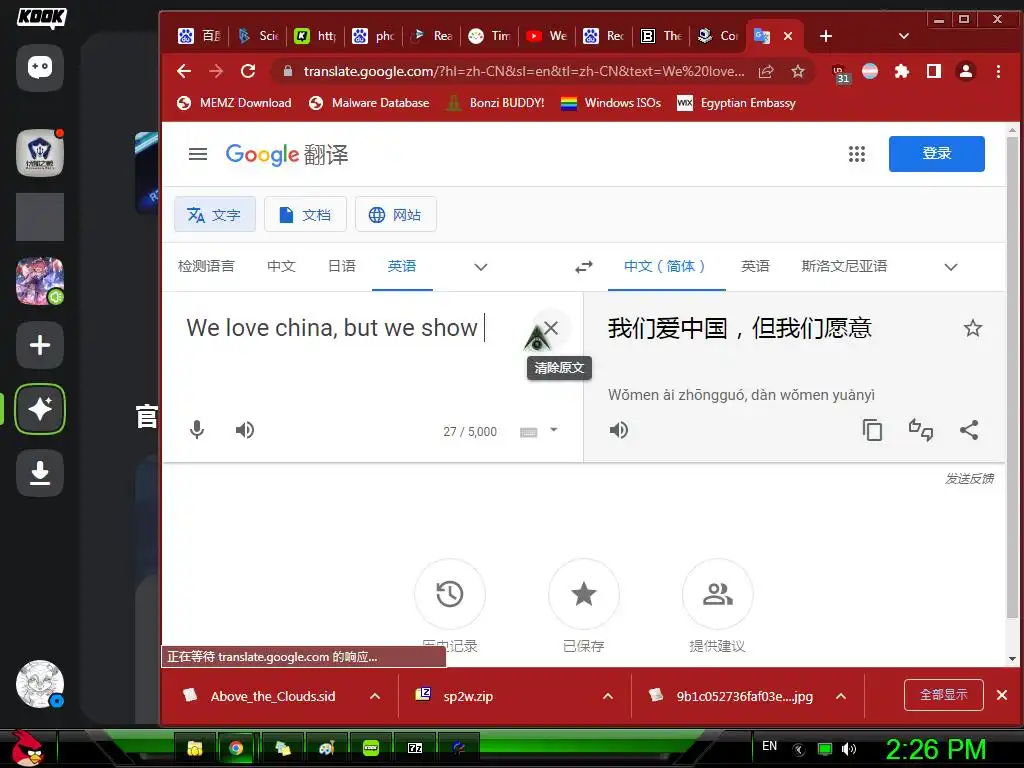This screenshot has height=768, width=1024.
Task: Open Chrome profile avatar
Action: coord(966,71)
